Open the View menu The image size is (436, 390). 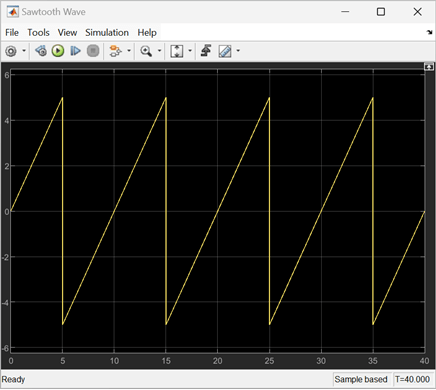[67, 33]
